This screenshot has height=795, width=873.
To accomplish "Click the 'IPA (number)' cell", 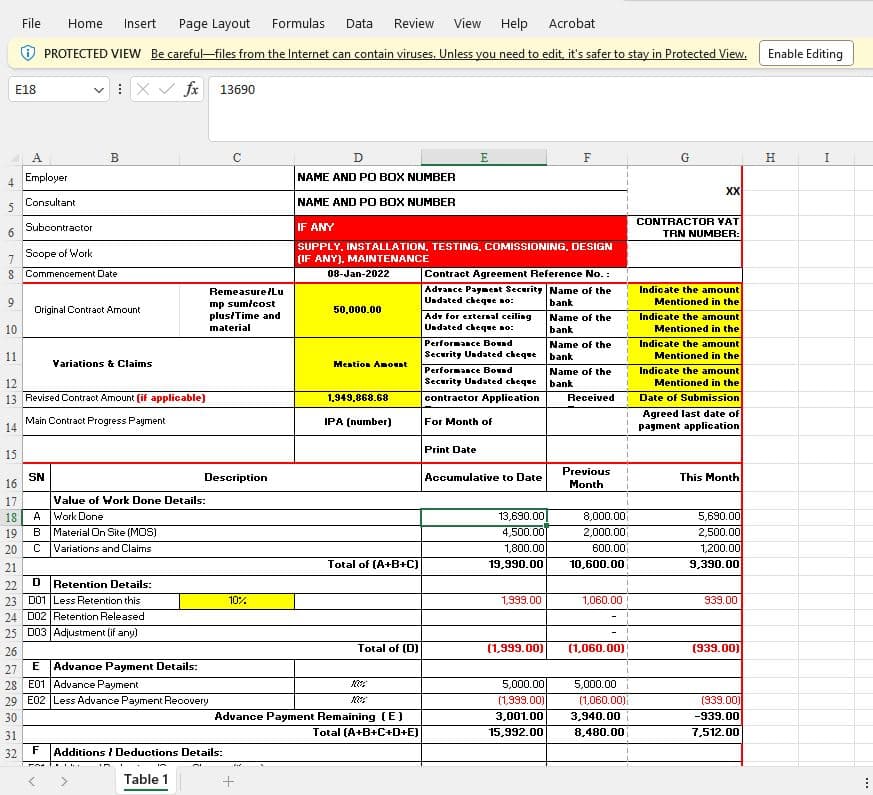I will (x=358, y=421).
